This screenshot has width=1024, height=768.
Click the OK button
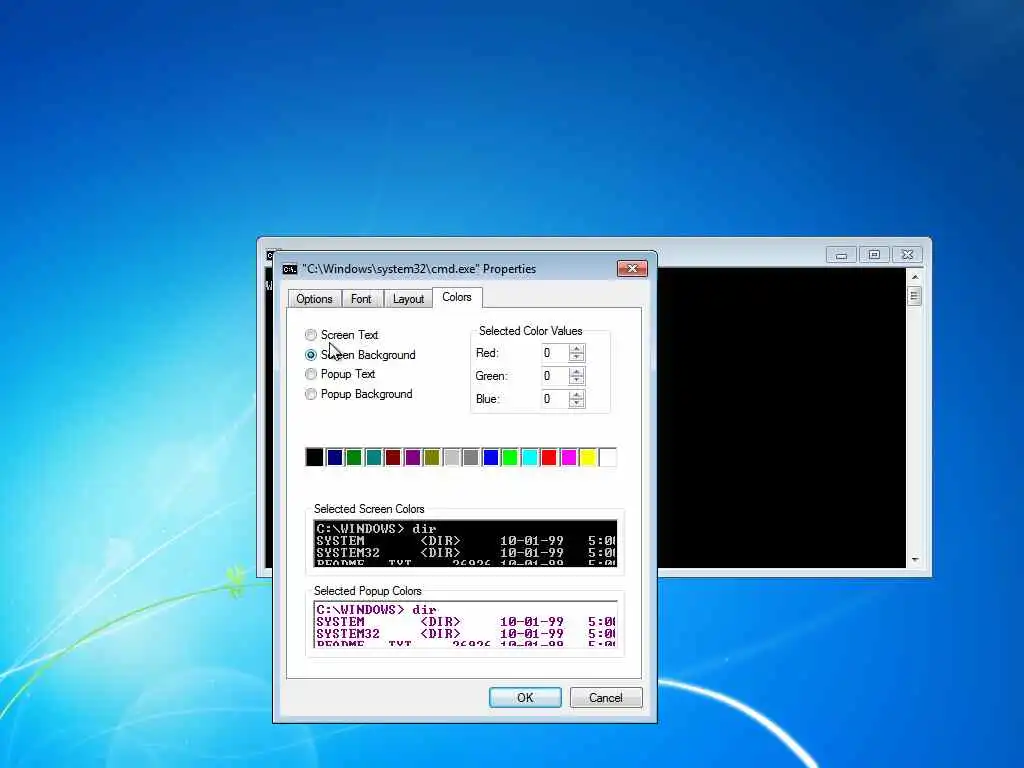tap(525, 697)
